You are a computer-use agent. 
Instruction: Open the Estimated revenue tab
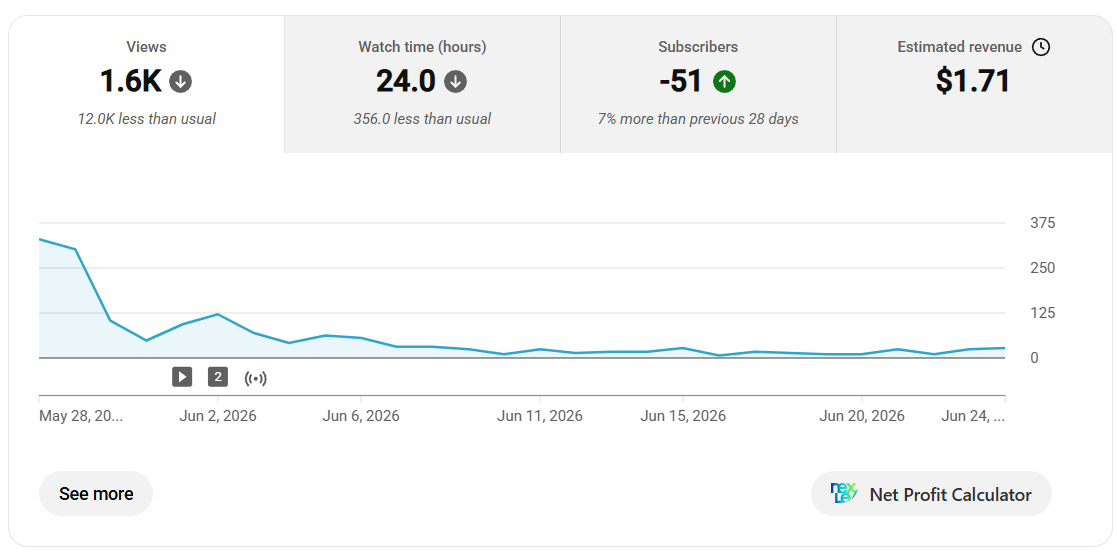point(974,84)
